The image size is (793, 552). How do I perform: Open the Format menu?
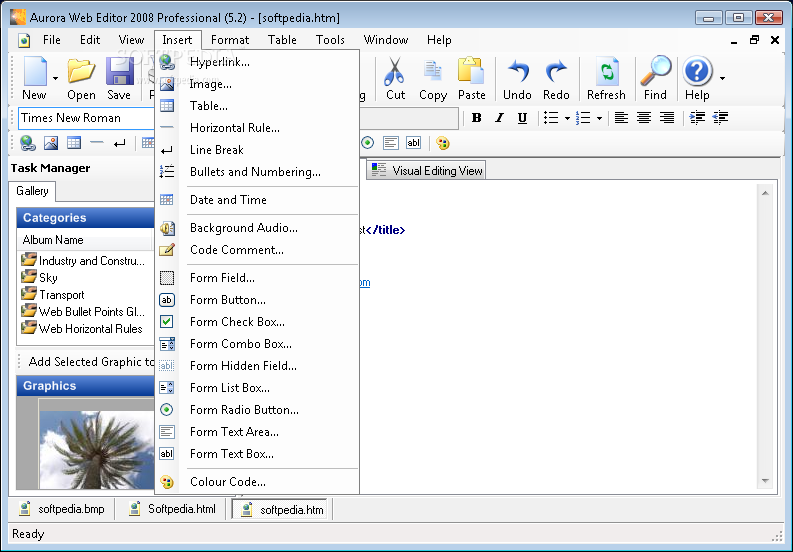click(230, 40)
